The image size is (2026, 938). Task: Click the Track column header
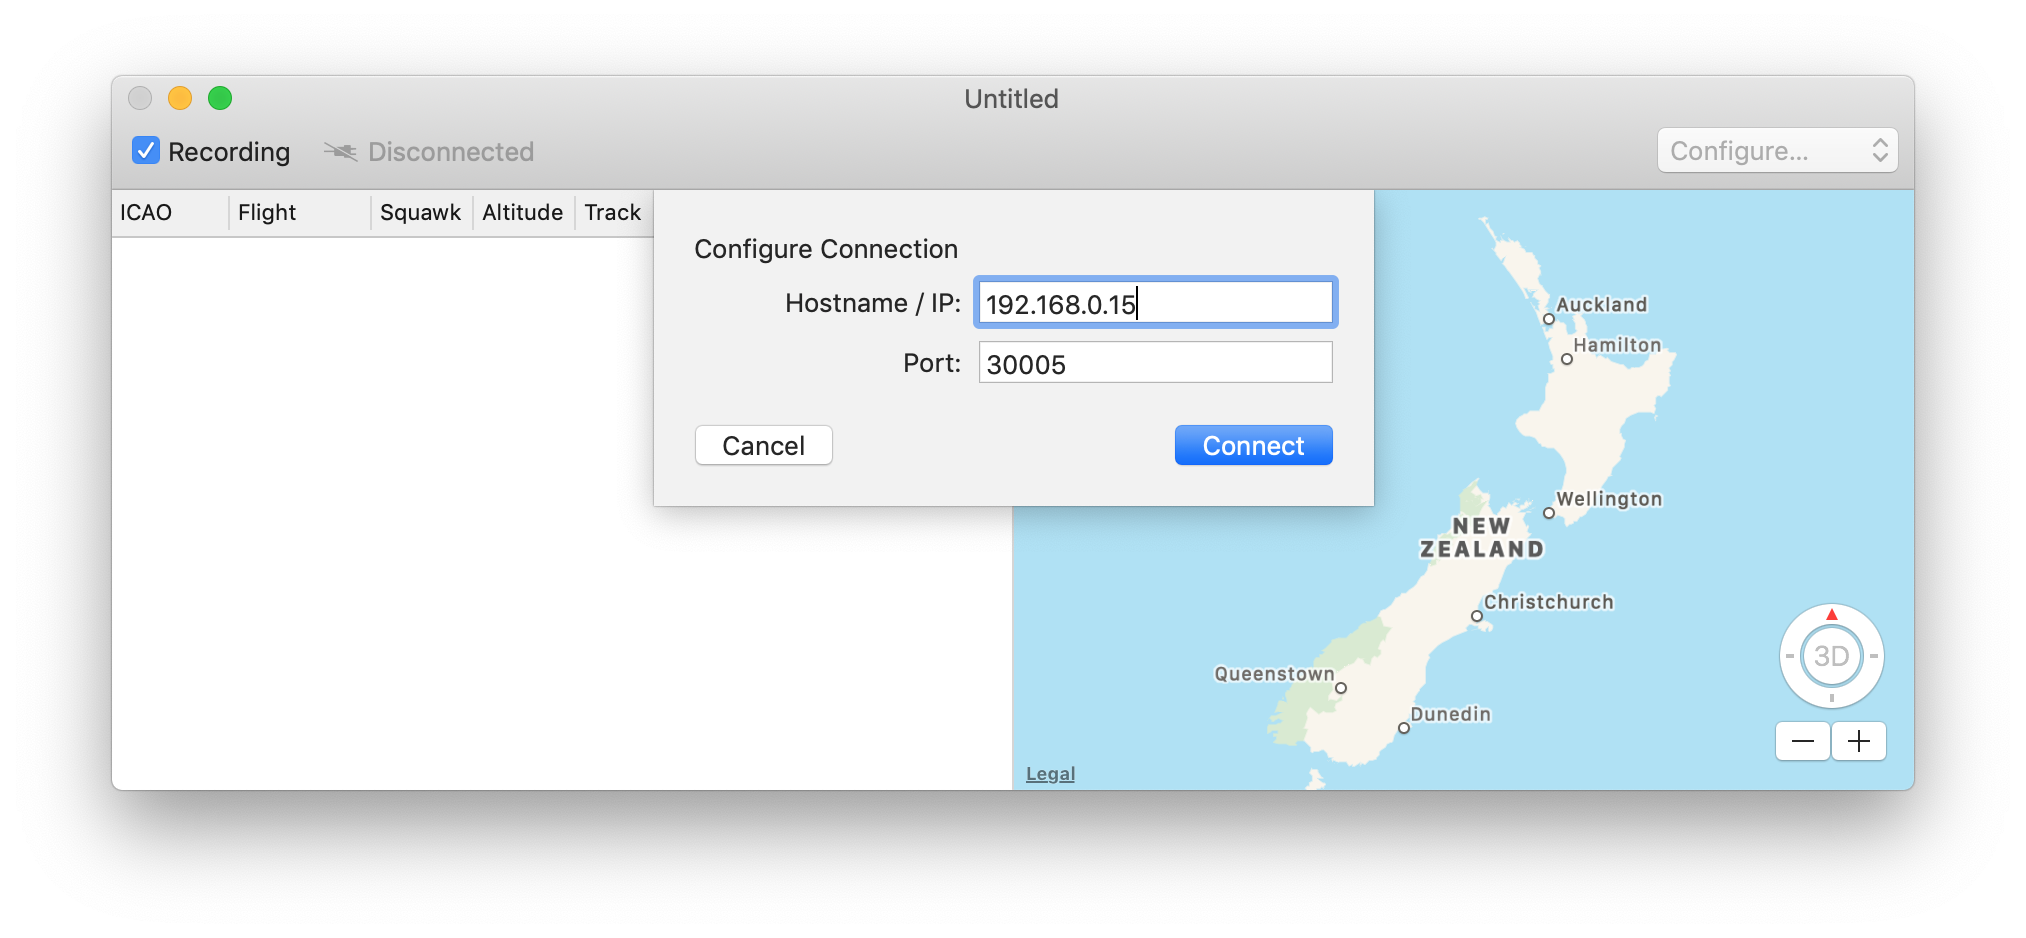pyautogui.click(x=612, y=213)
